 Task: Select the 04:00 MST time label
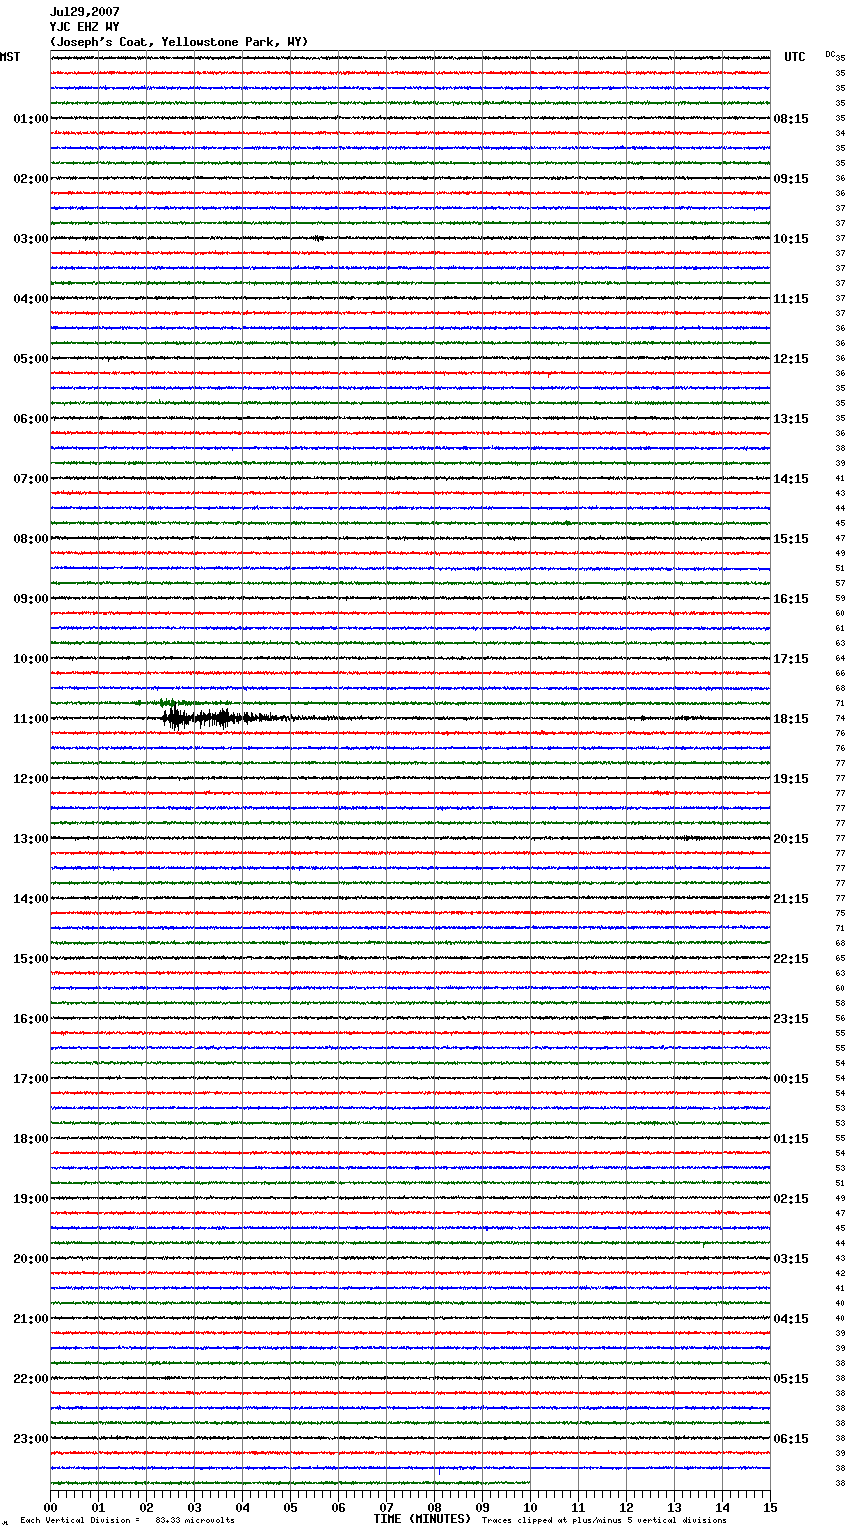(x=31, y=299)
